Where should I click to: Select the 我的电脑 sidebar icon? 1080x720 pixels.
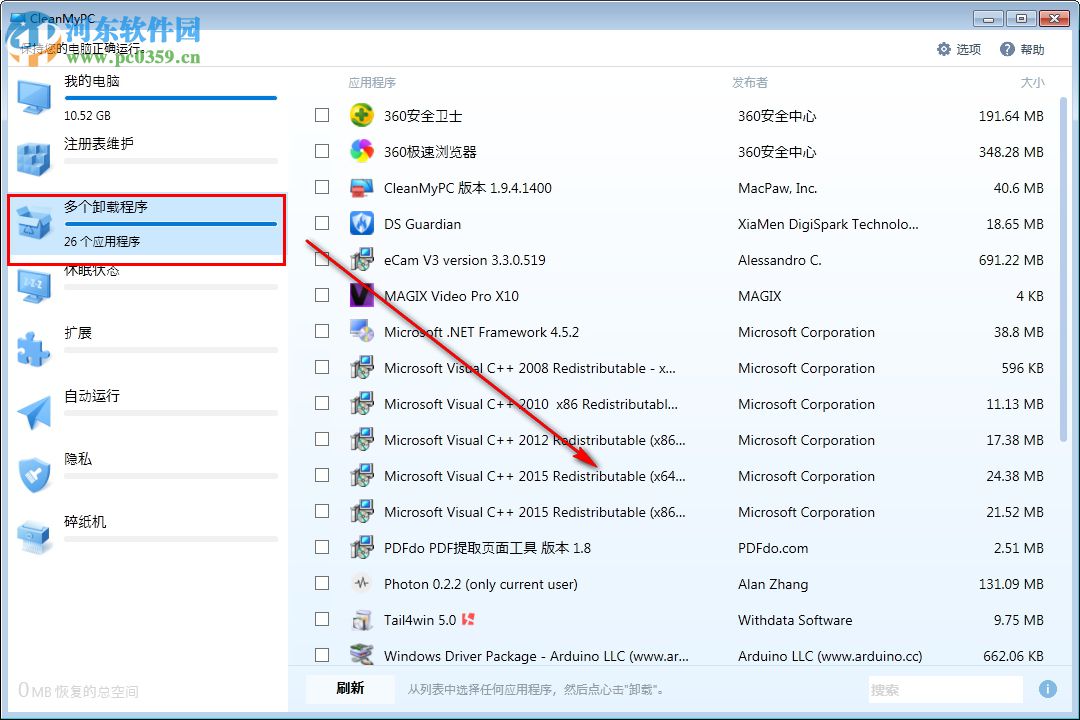coord(35,95)
